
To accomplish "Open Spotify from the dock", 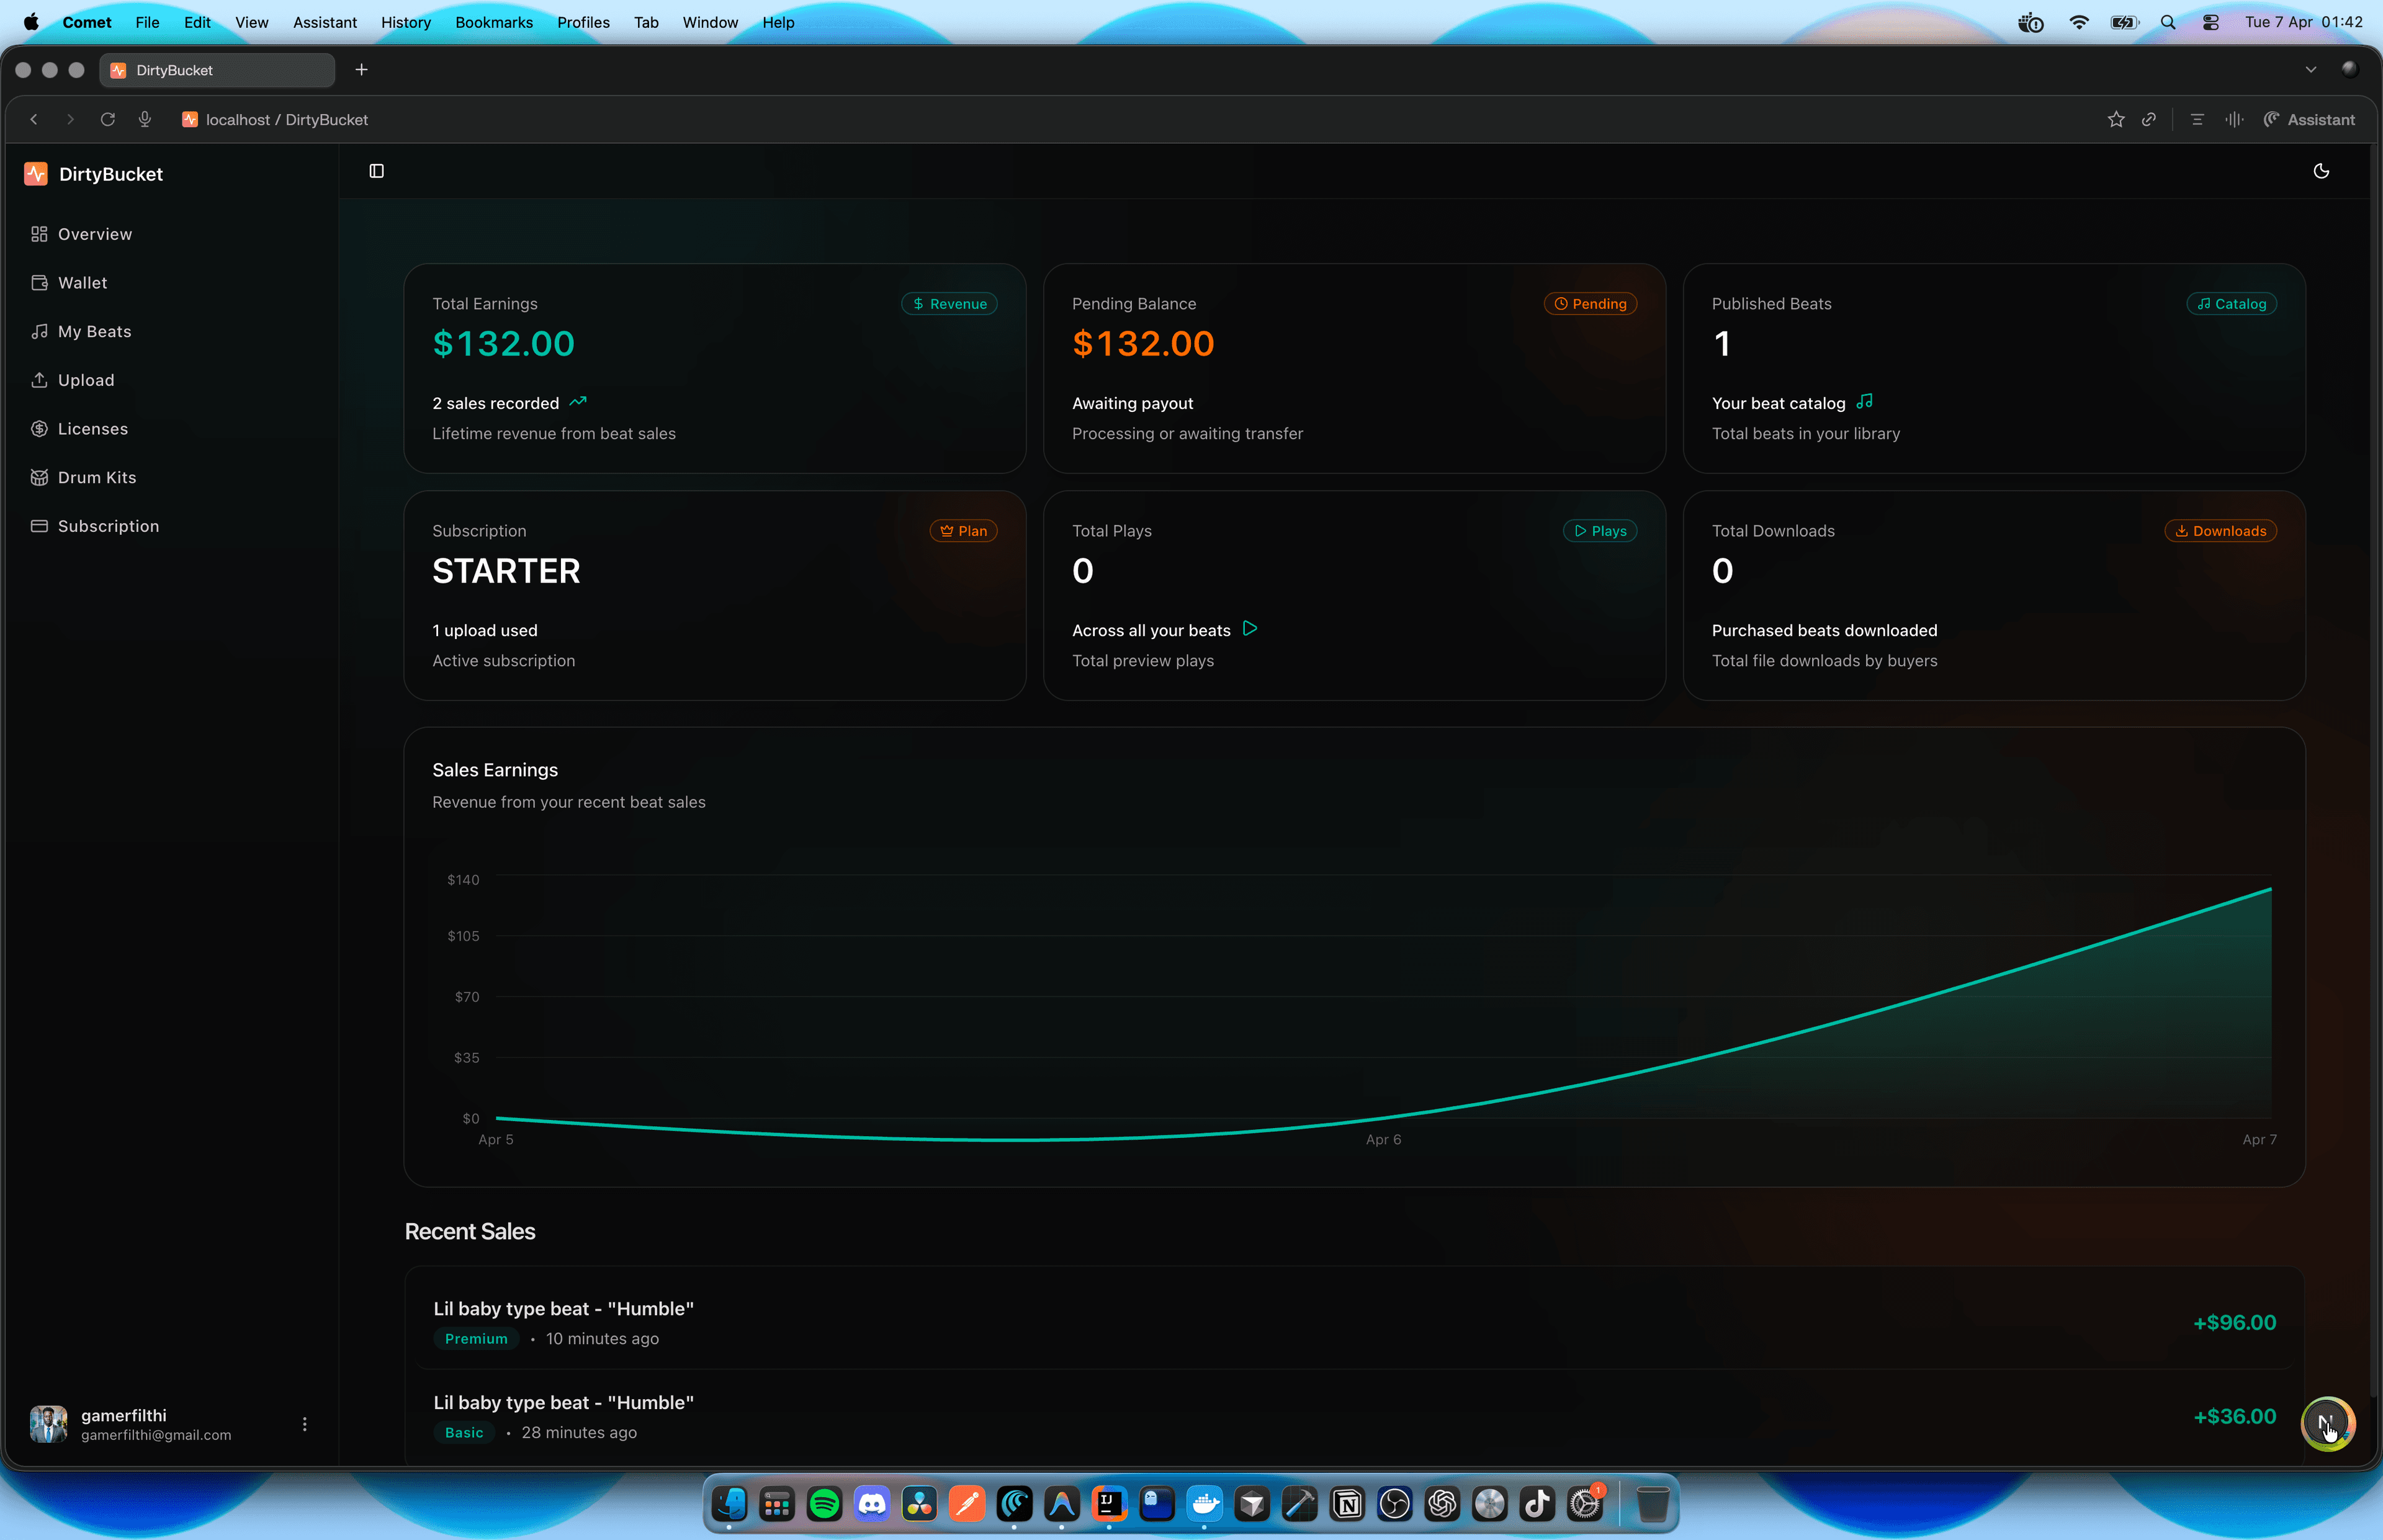I will [x=824, y=1503].
